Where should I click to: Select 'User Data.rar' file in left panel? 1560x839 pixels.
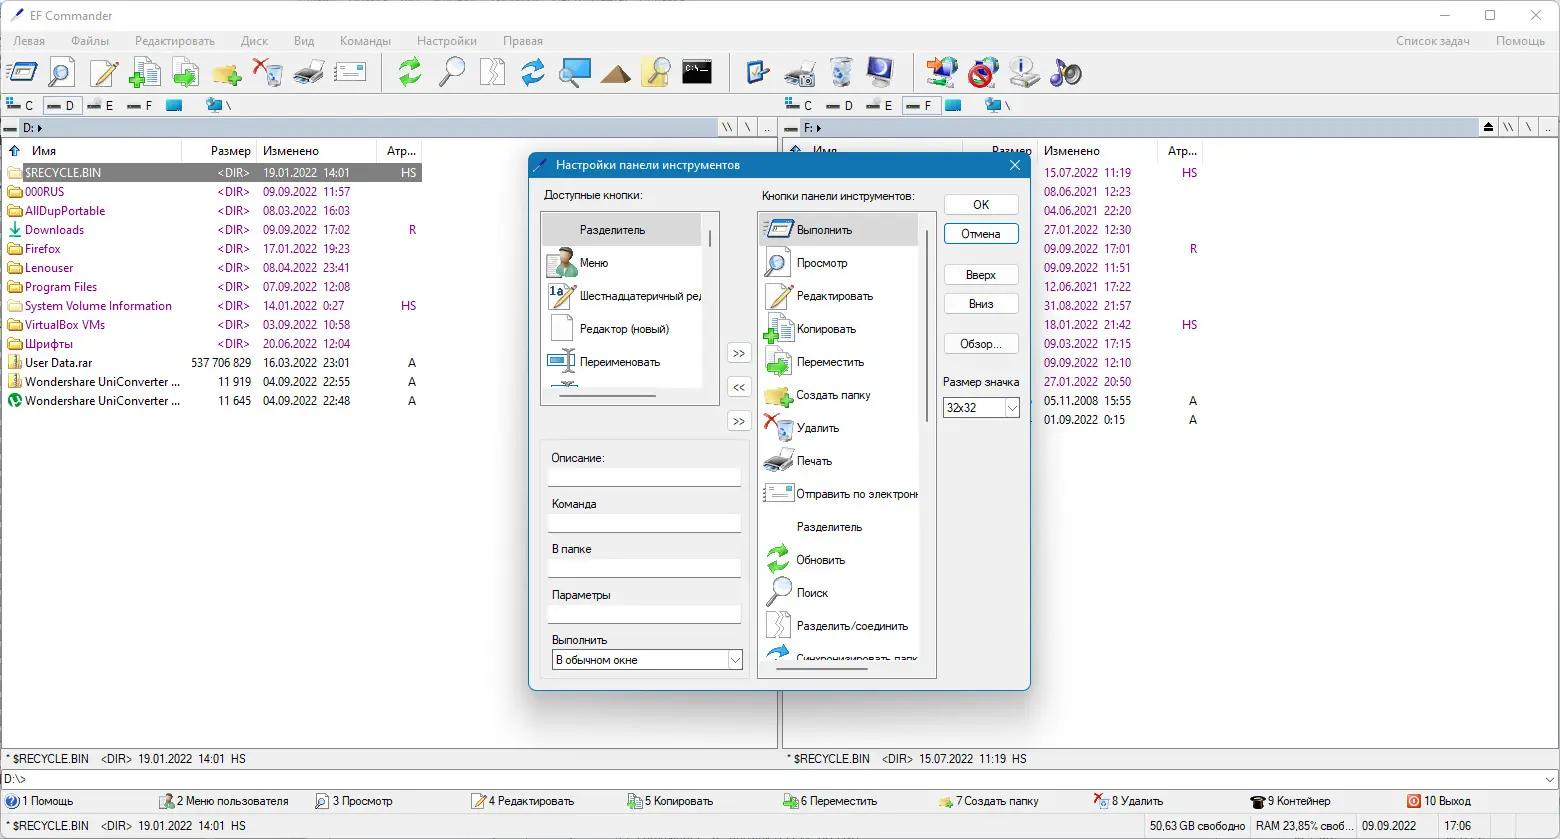(x=58, y=363)
